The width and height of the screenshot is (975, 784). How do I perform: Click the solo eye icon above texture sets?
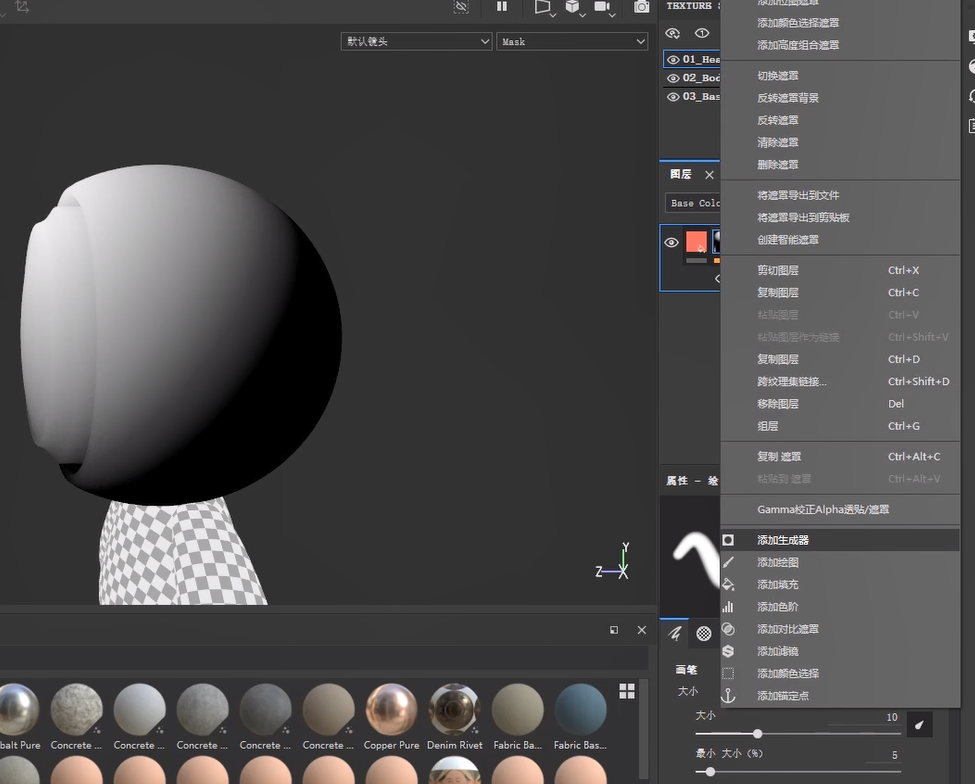[x=702, y=33]
